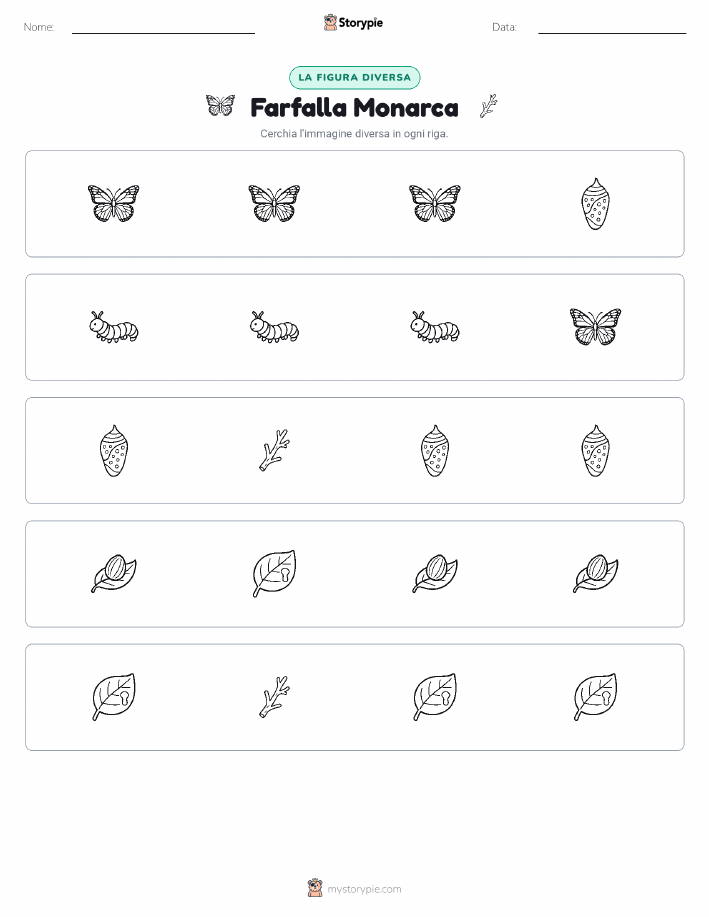Image resolution: width=709 pixels, height=917 pixels.
Task: Click the twig icon beside the title
Action: click(488, 106)
